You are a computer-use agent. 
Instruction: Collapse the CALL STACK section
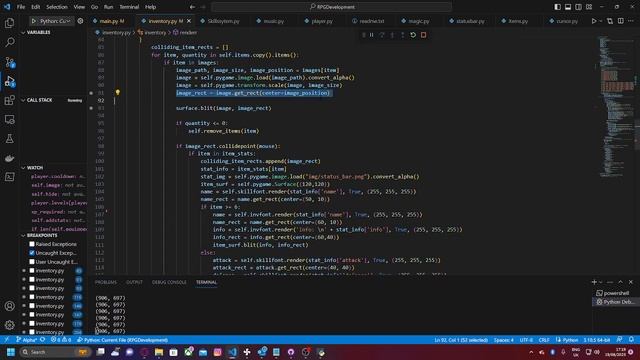23,100
